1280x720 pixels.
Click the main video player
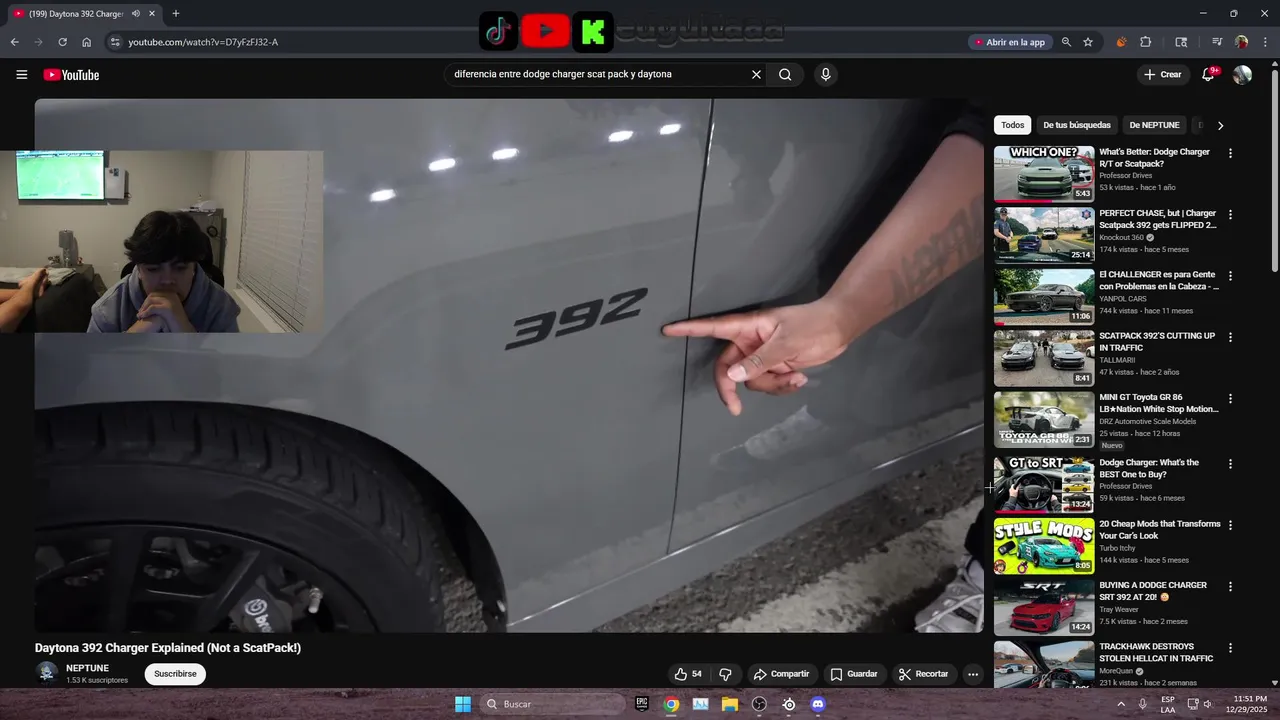[x=509, y=365]
